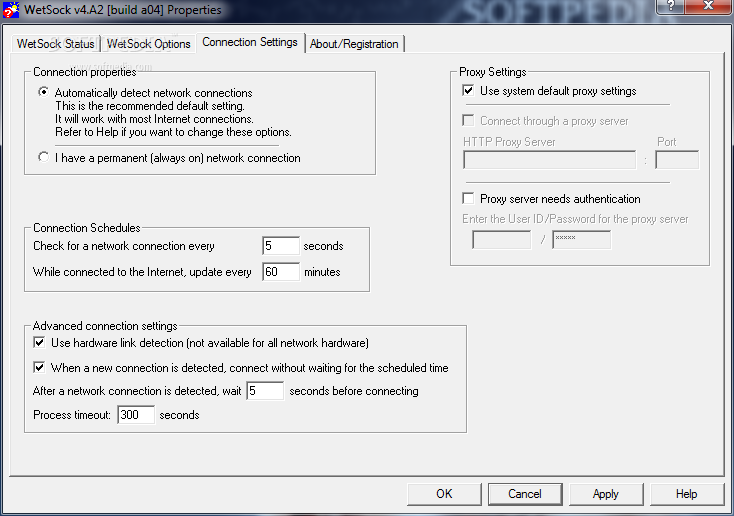The image size is (734, 516).
Task: Click the 'Proxy Settings' group label
Action: tap(493, 72)
